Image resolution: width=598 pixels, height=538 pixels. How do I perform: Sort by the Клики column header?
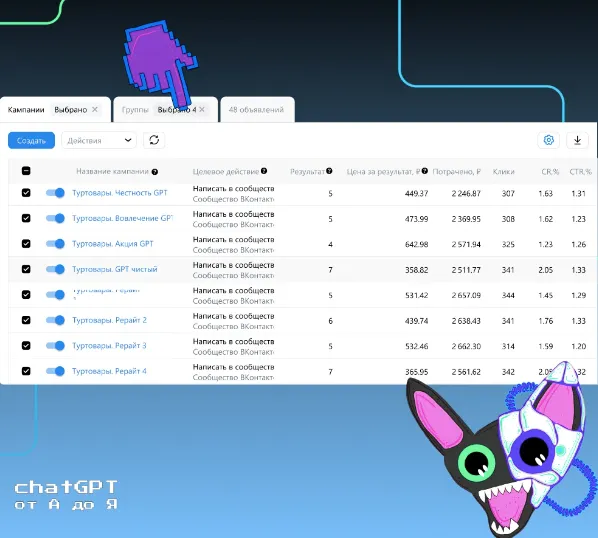pyautogui.click(x=503, y=172)
